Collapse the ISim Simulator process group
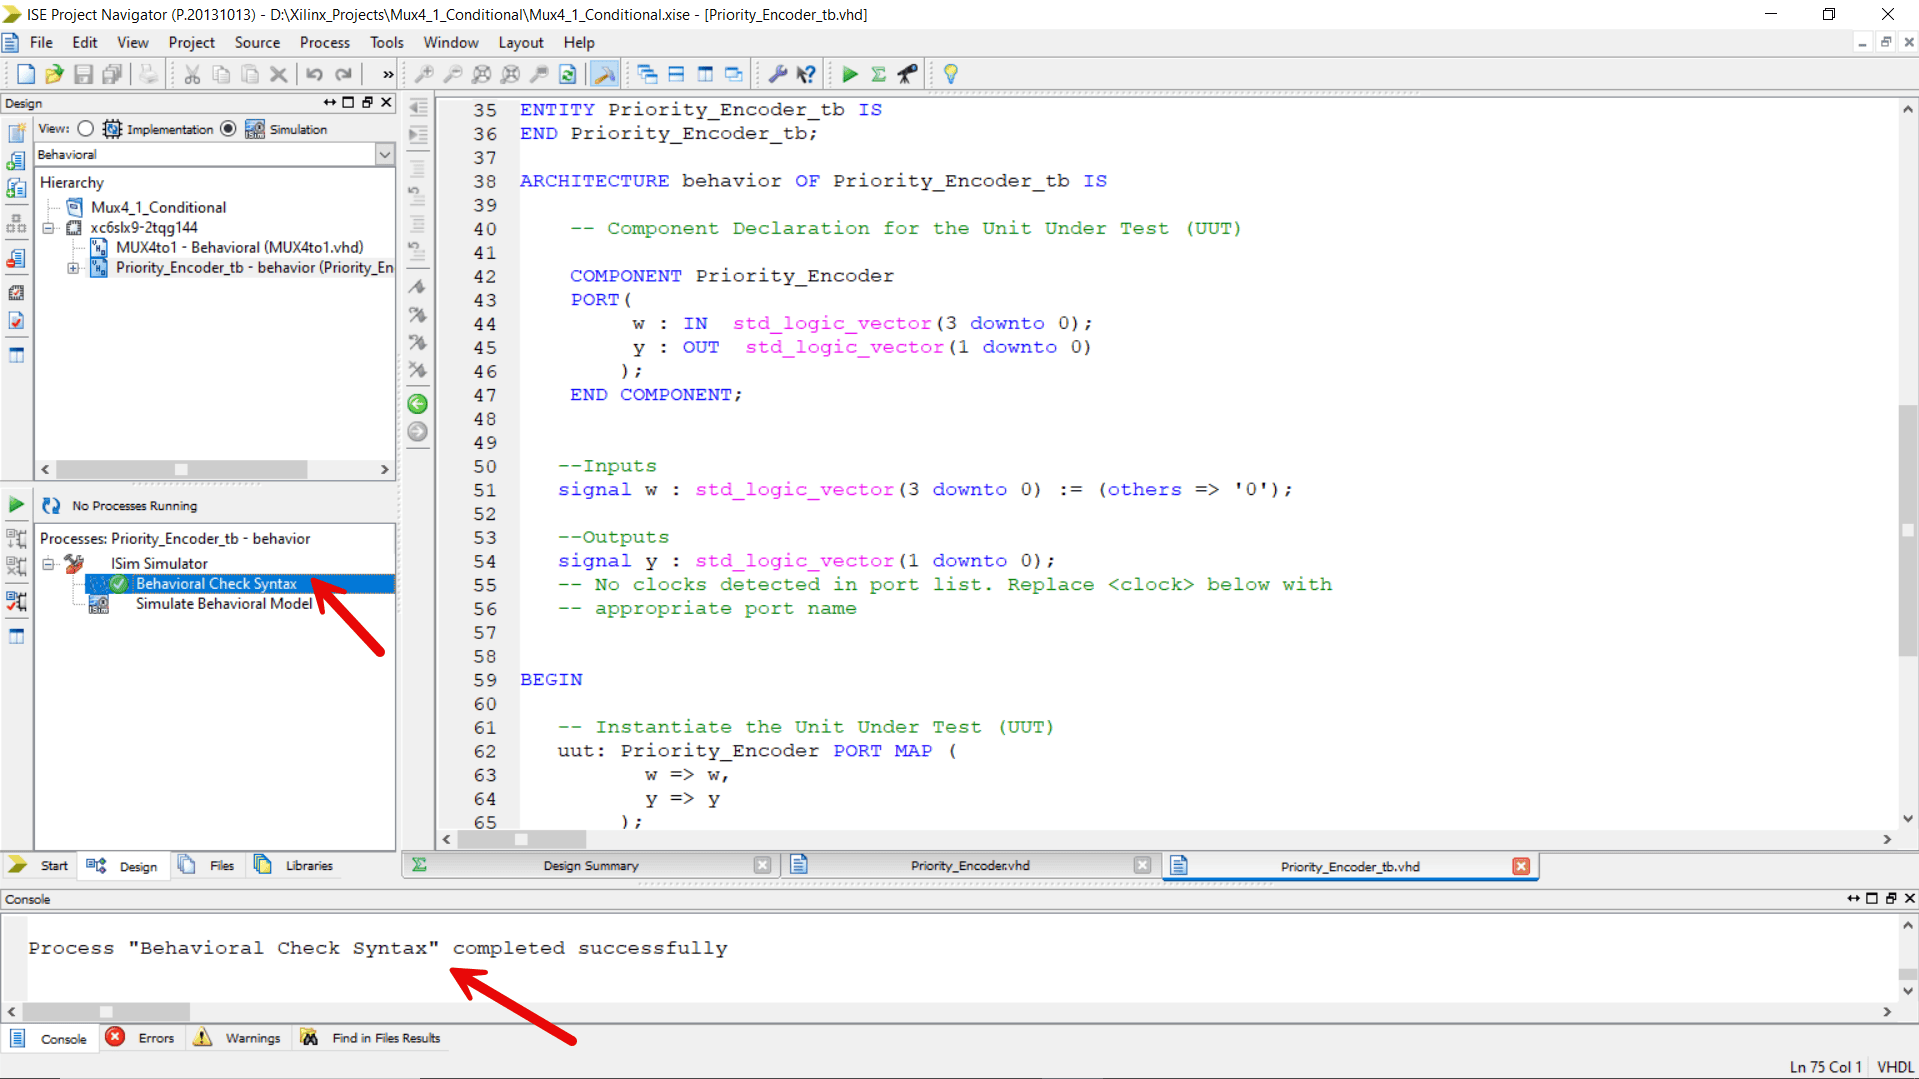This screenshot has height=1079, width=1919. tap(48, 563)
